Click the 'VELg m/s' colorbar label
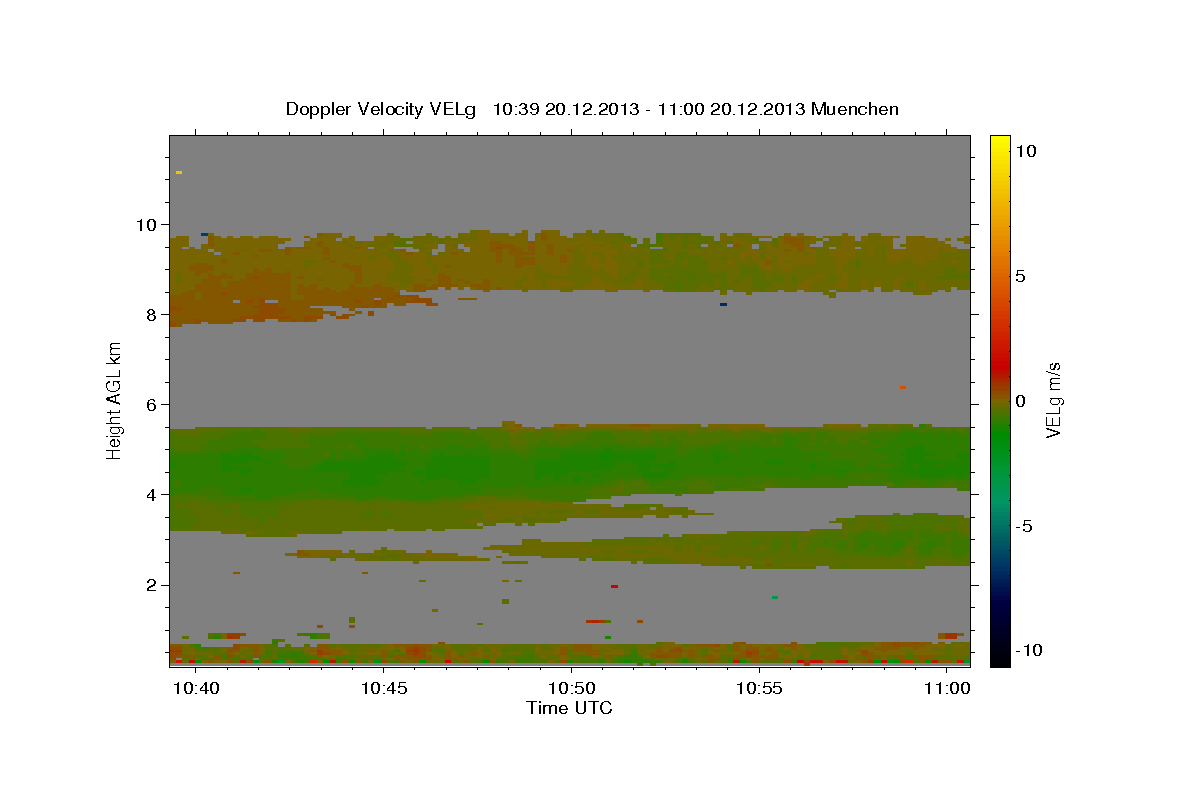This screenshot has height=800, width=1200. tap(1053, 399)
